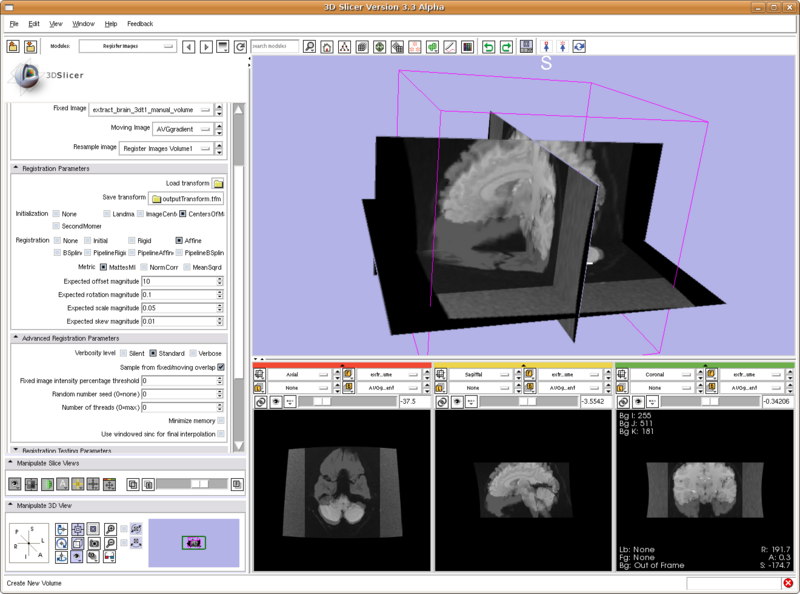Screen dimensions: 800x594
Task: Open the module search magnifier icon
Action: (308, 45)
